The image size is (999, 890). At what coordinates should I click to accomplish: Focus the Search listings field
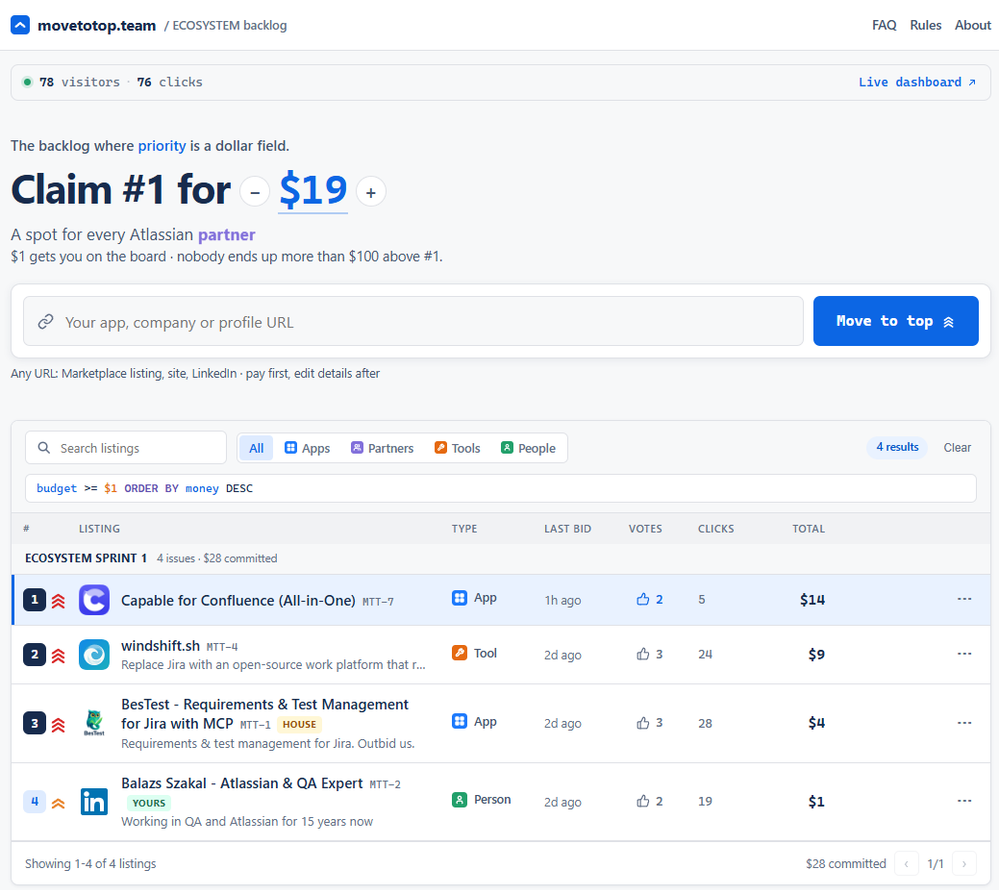(x=126, y=448)
